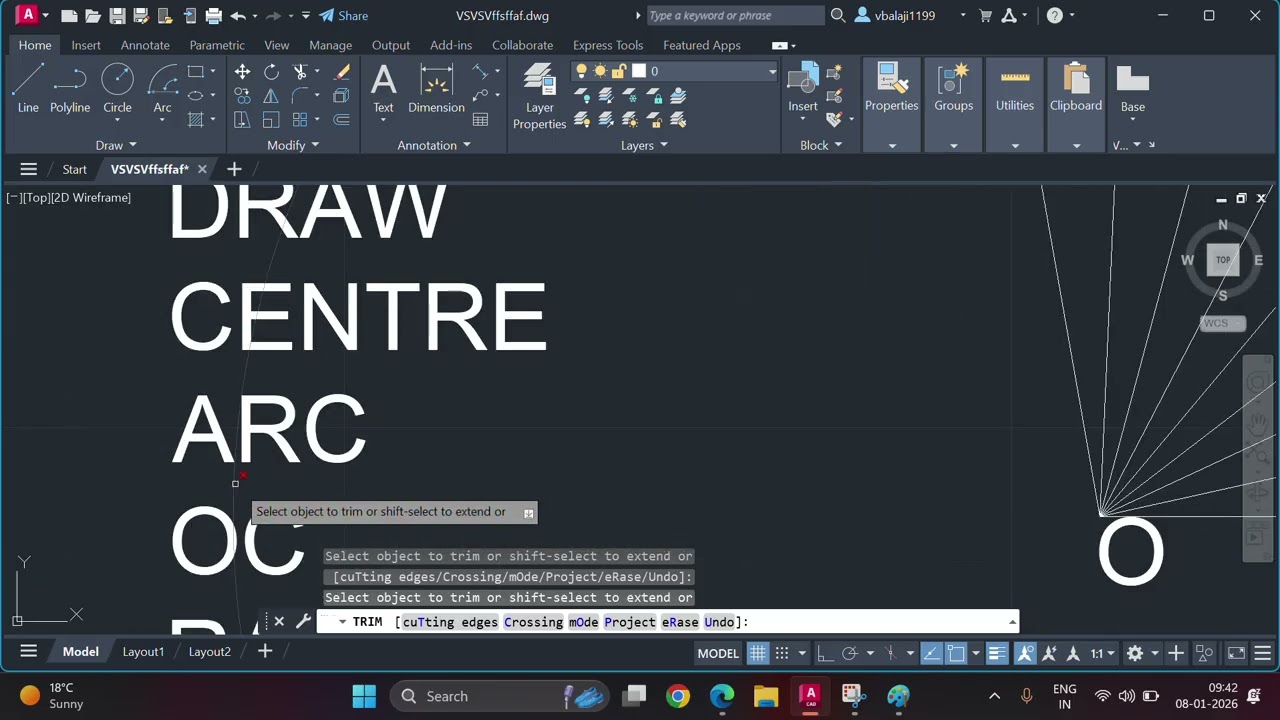This screenshot has width=1280, height=720.
Task: Click the Fillet tool icon
Action: coord(299,96)
